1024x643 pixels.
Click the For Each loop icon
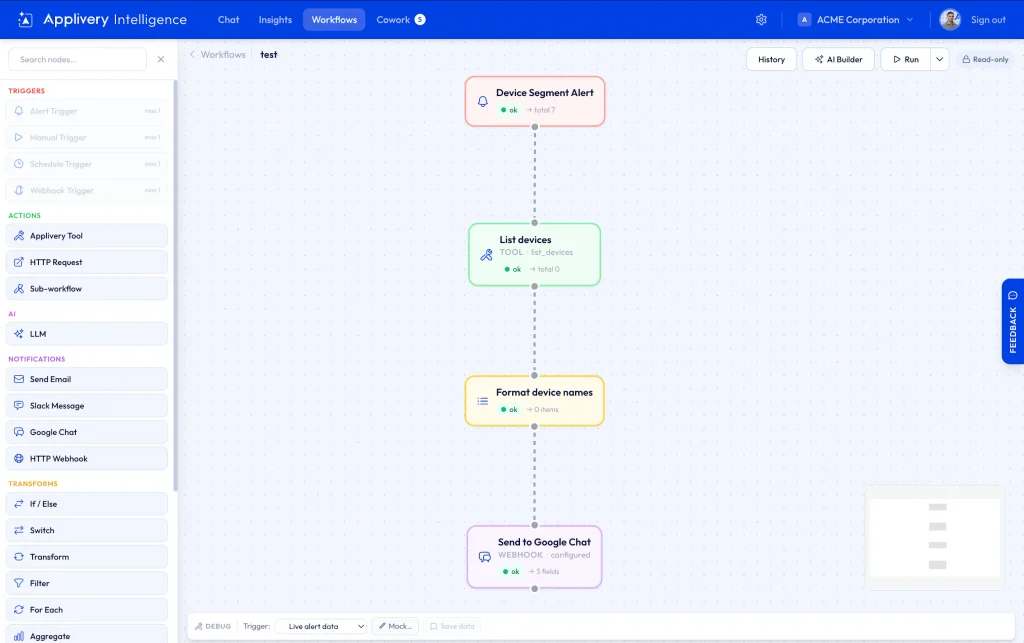coord(19,610)
